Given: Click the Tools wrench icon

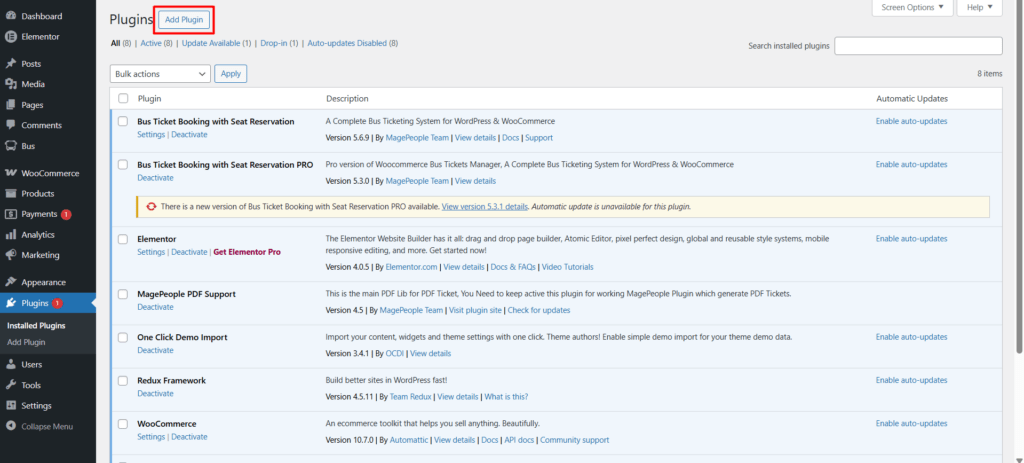Looking at the screenshot, I should [10, 385].
